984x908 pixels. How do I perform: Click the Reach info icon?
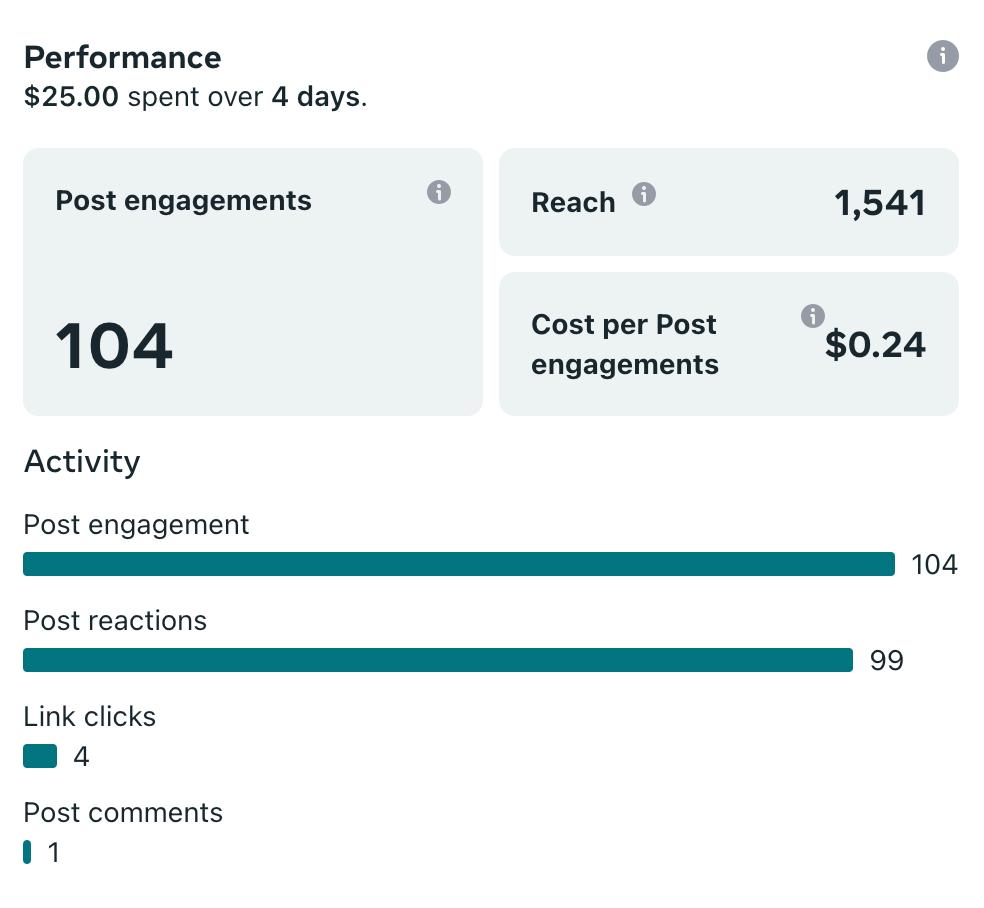click(x=644, y=194)
